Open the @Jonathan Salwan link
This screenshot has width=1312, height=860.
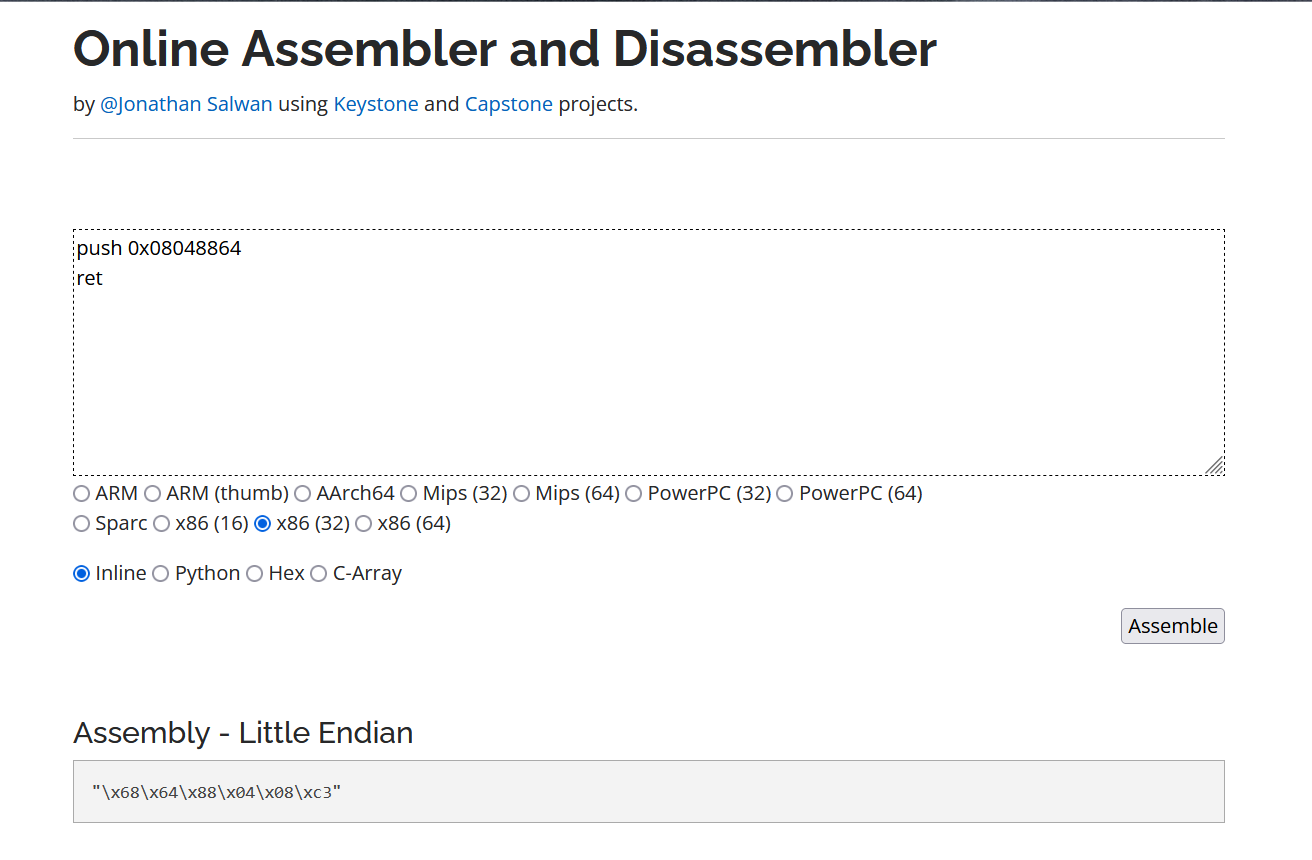pos(186,104)
